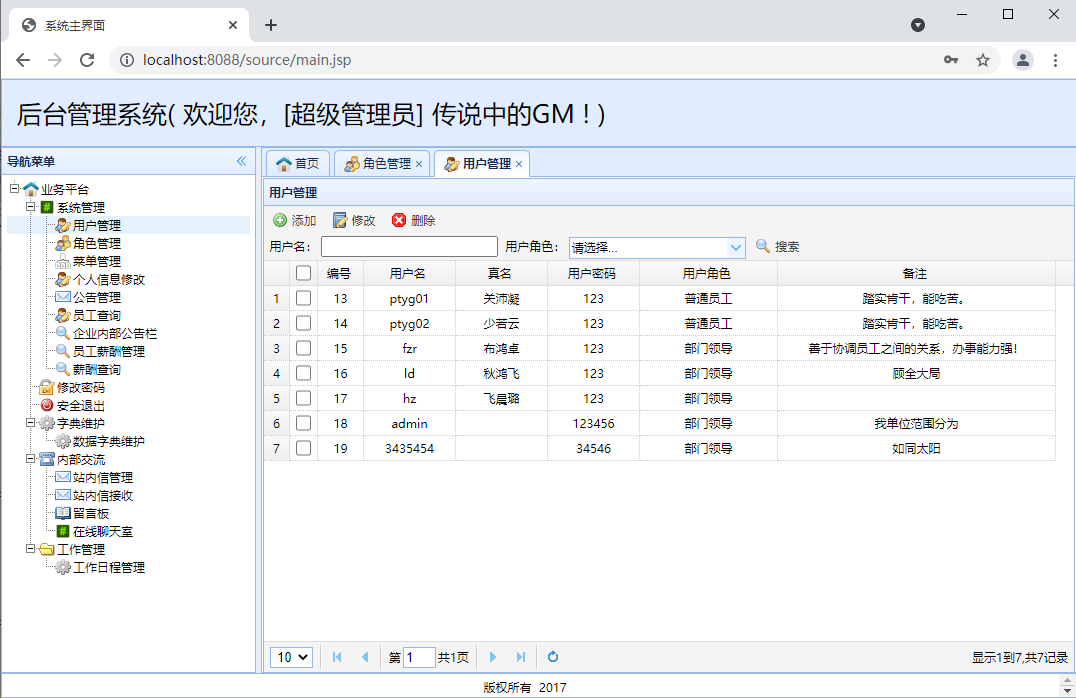The height and width of the screenshot is (698, 1076).
Task: Bookmark this page with star icon
Action: 983,60
